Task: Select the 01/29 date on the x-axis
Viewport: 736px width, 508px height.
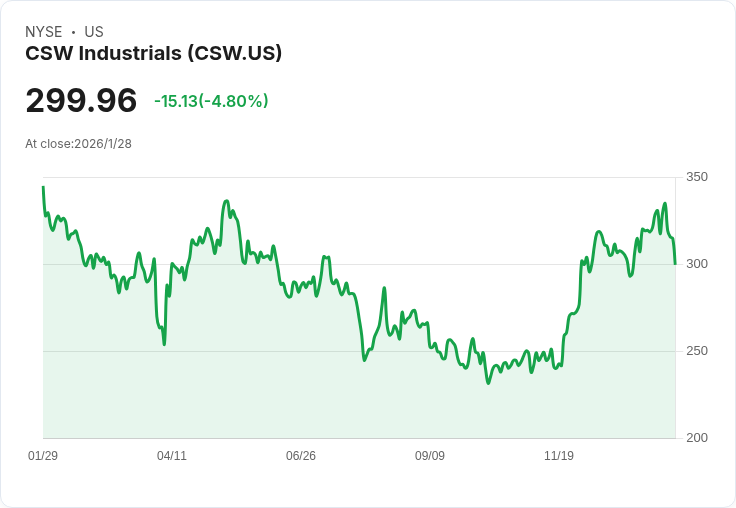Action: tap(43, 456)
